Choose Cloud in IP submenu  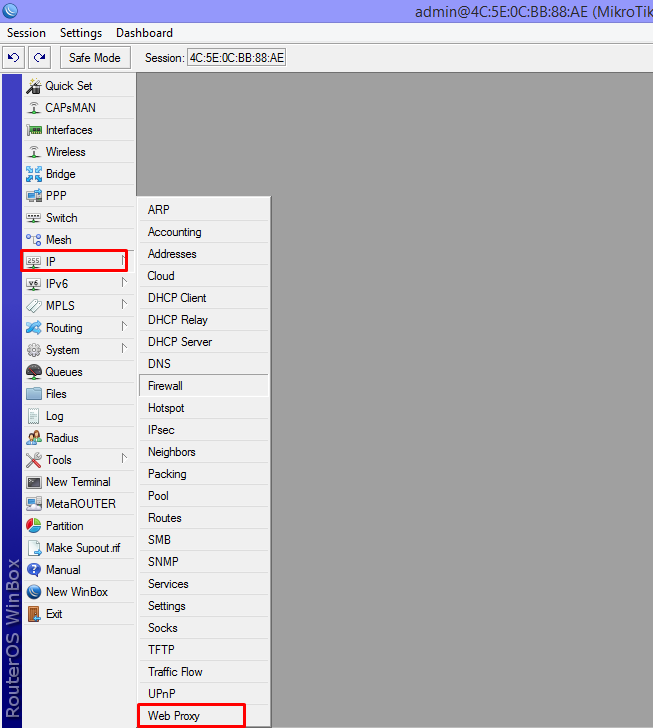click(204, 276)
